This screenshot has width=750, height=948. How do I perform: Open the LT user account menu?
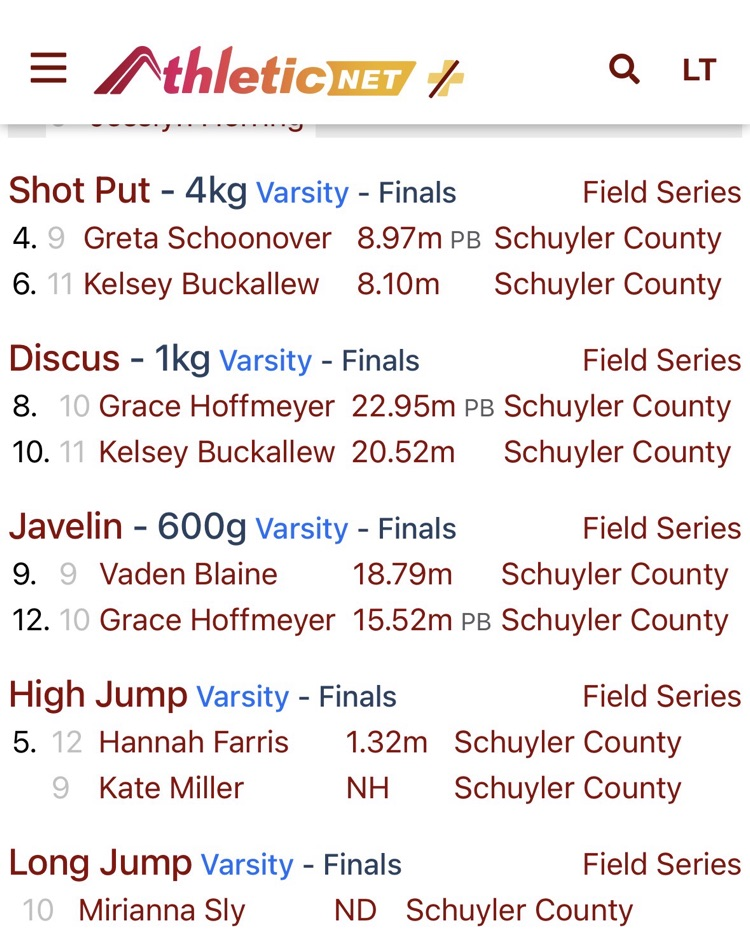699,70
